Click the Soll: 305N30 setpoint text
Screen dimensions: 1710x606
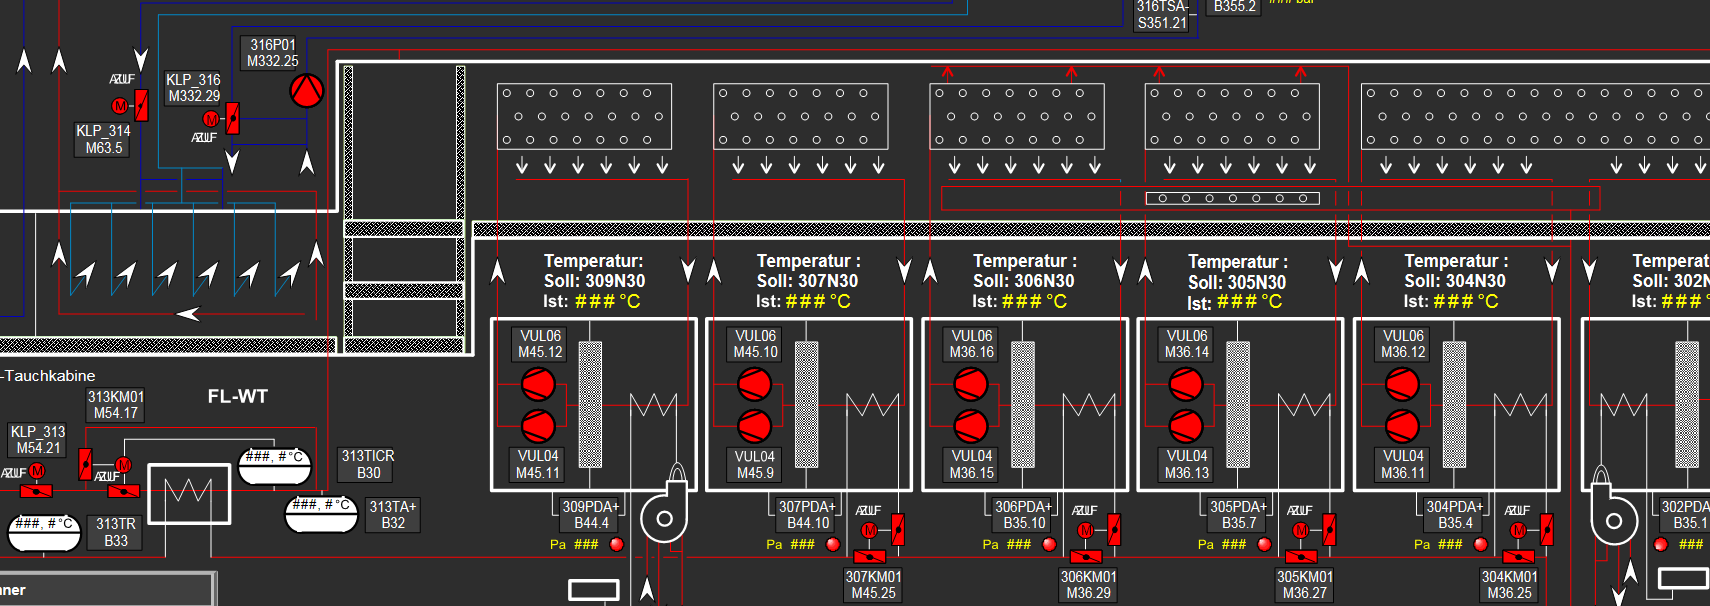(1236, 283)
